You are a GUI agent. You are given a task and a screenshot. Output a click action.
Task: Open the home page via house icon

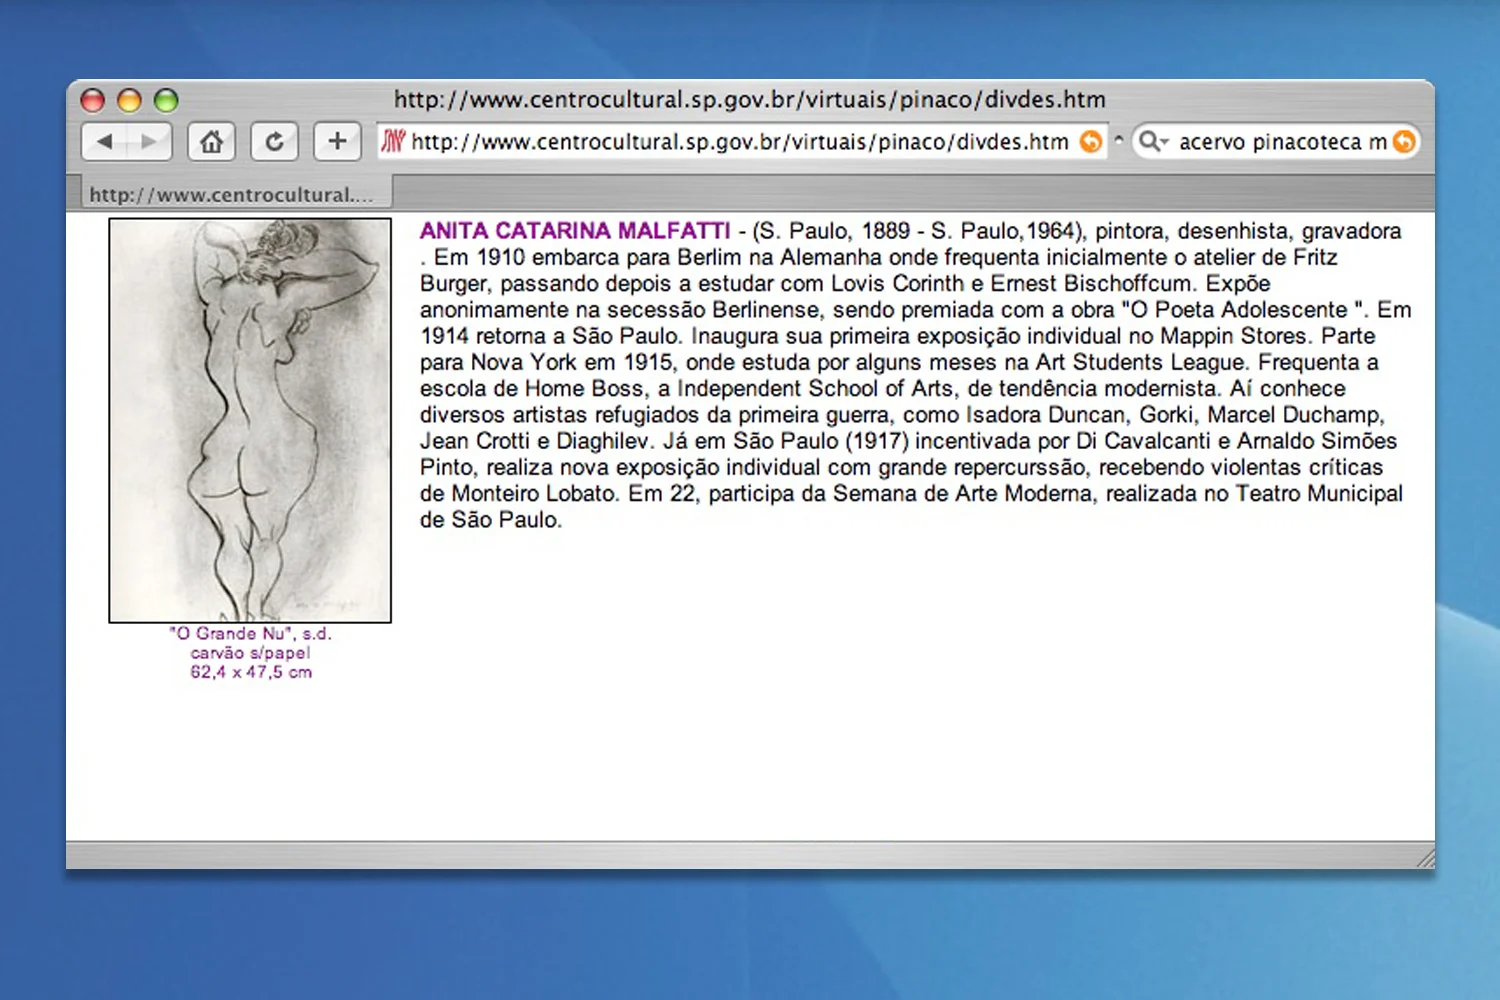pos(211,141)
